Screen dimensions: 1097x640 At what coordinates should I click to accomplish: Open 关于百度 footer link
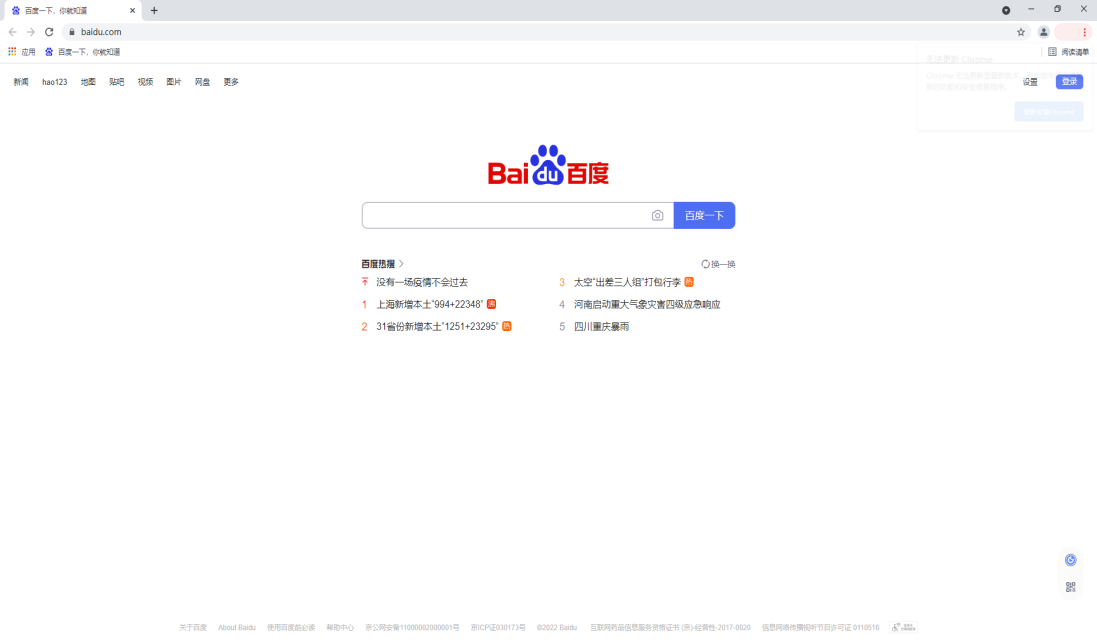(x=193, y=627)
